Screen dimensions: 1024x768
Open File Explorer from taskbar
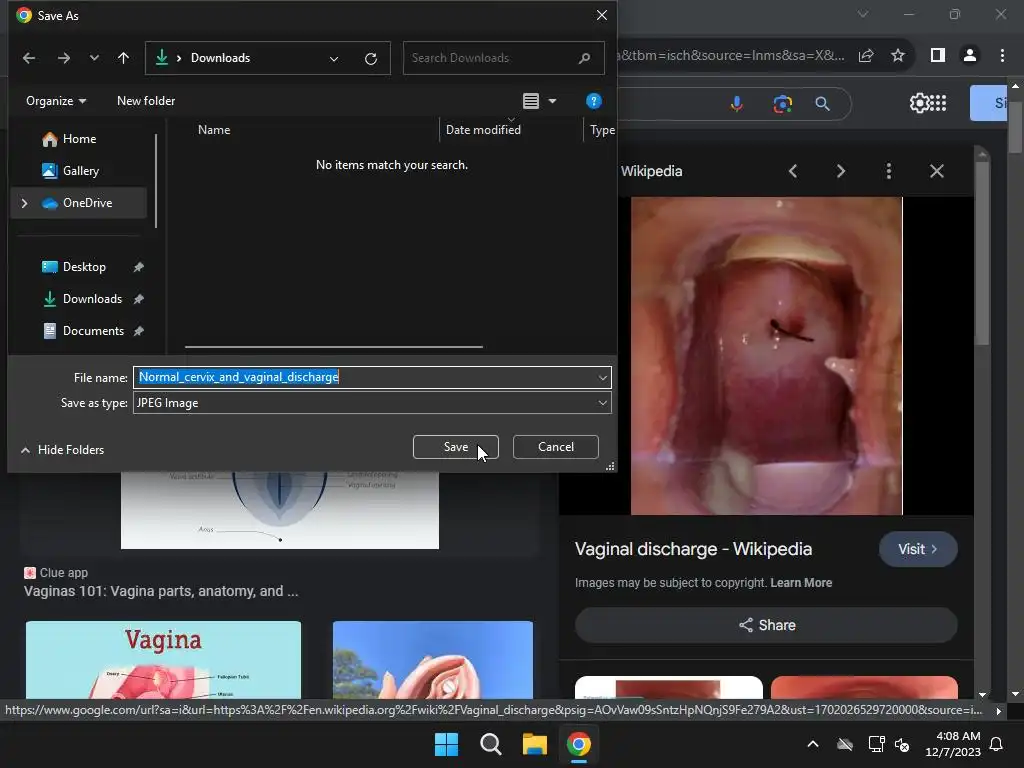(534, 744)
